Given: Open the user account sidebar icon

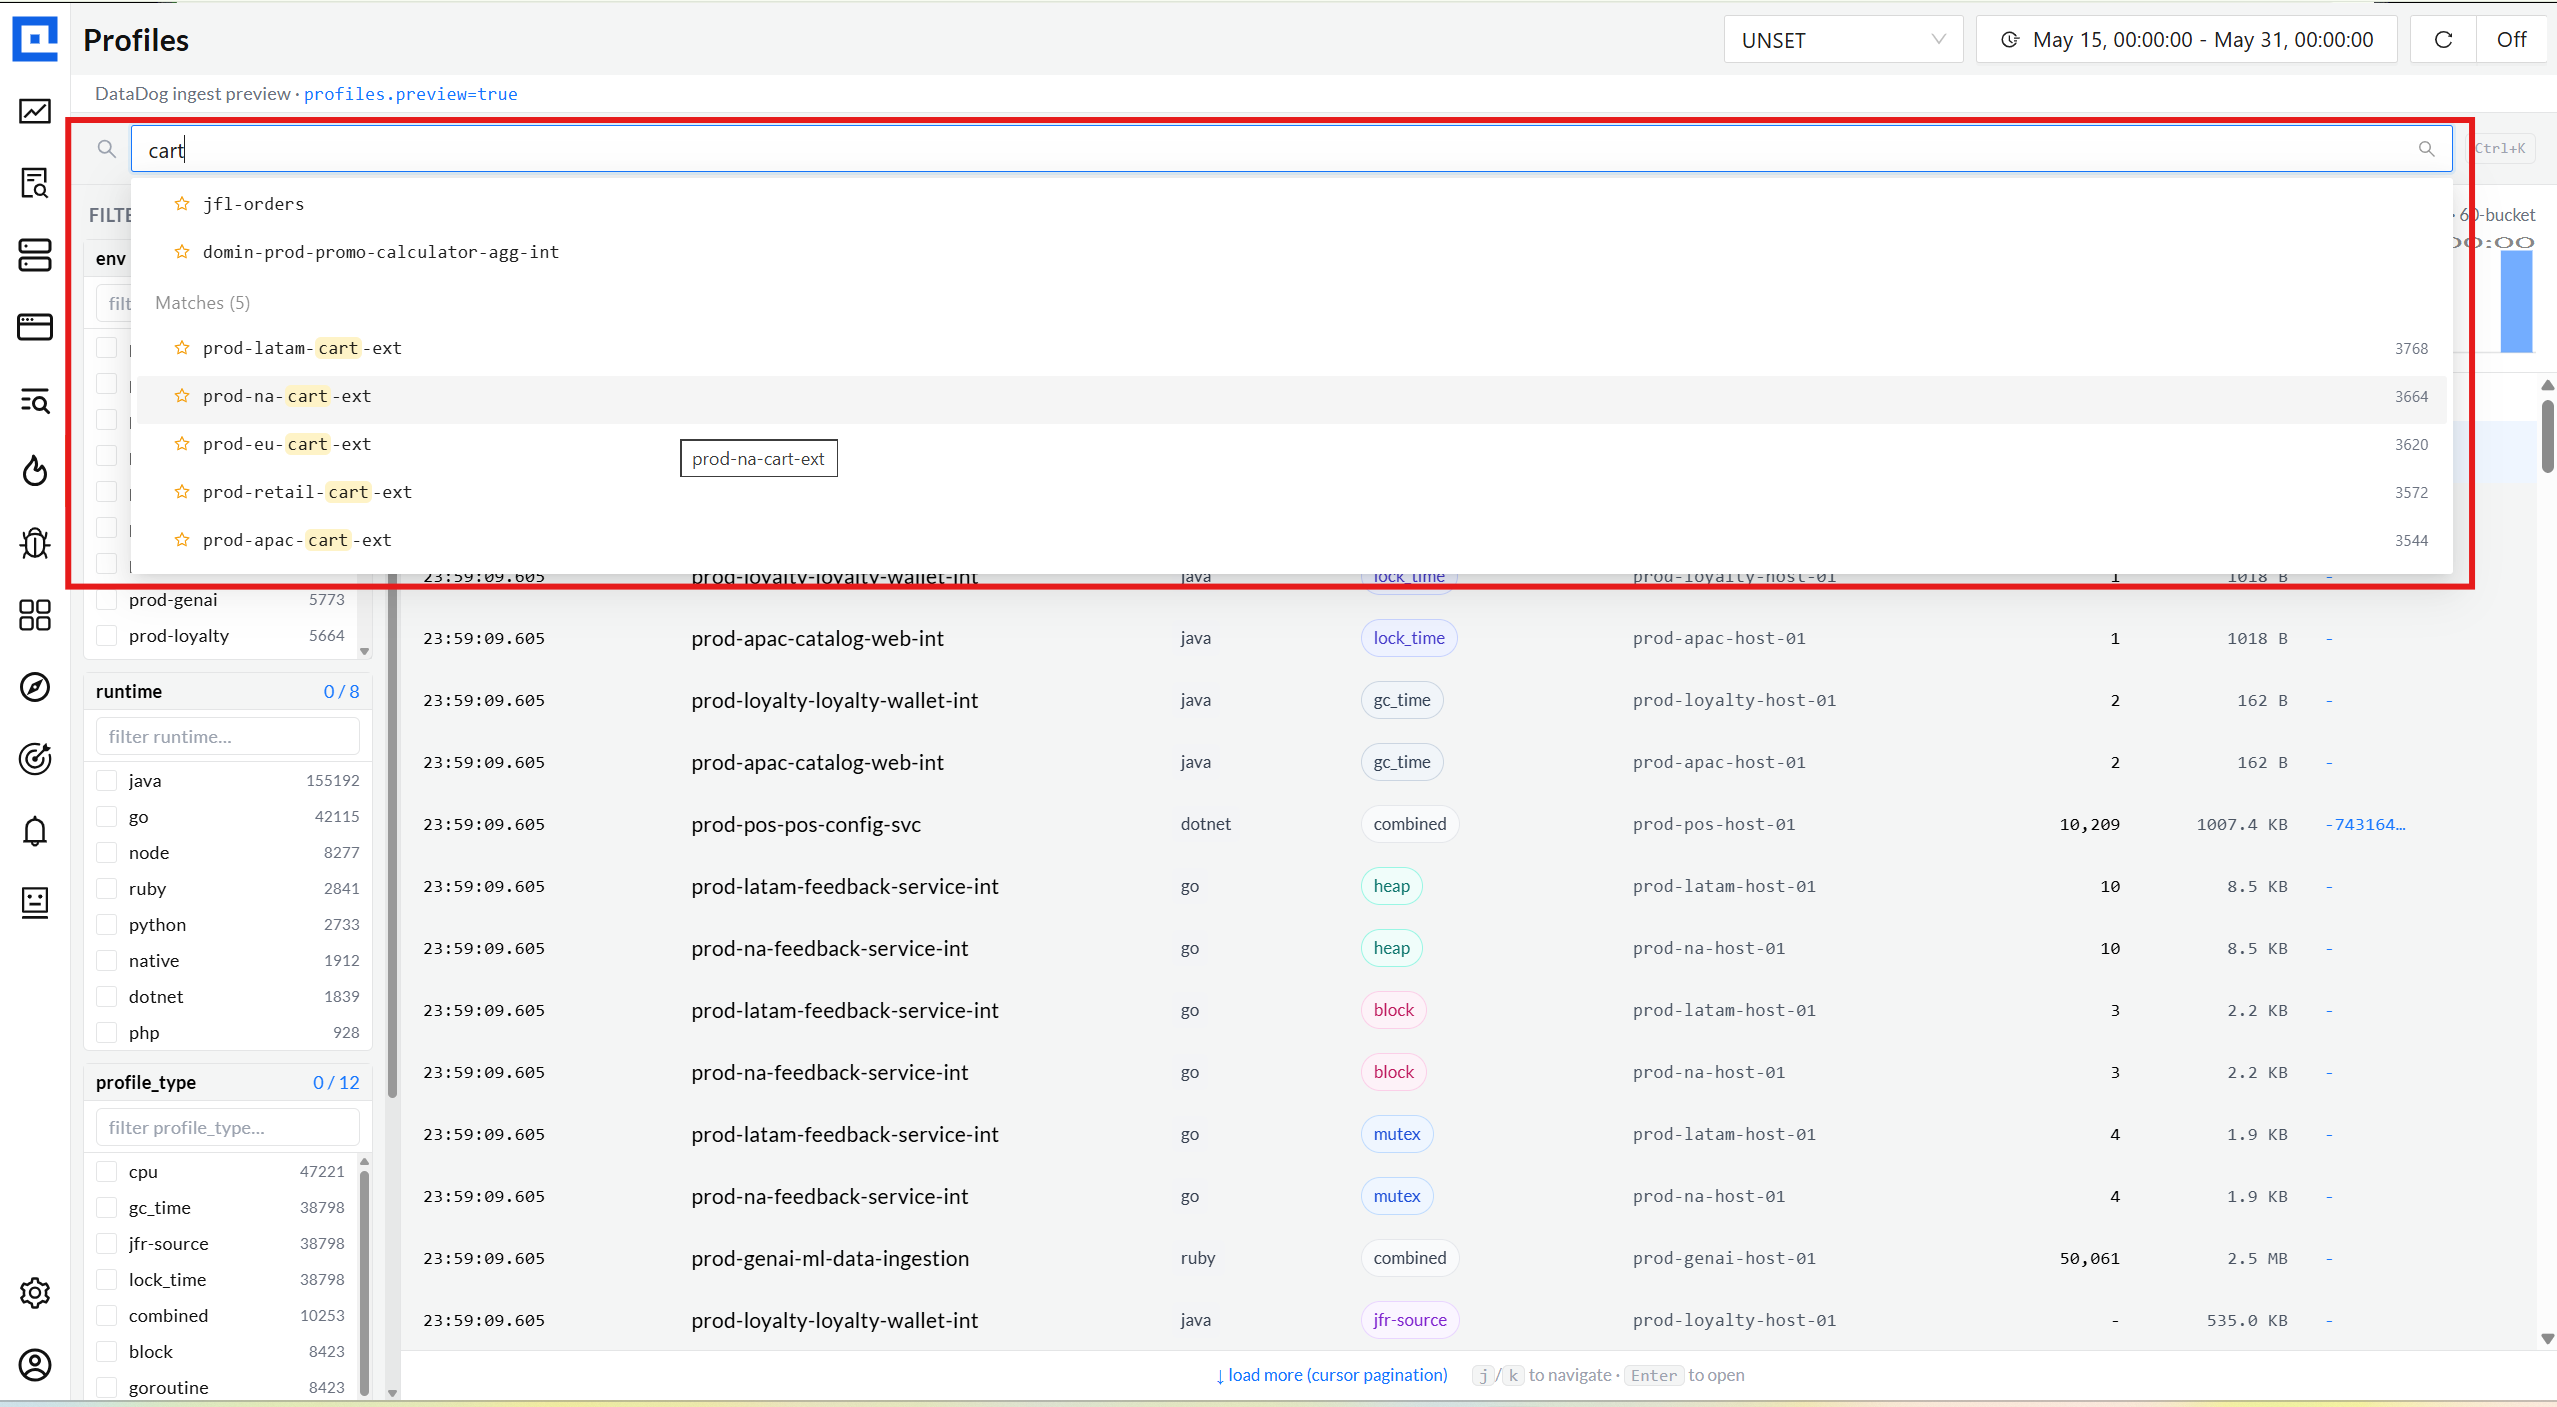Looking at the screenshot, I should pyautogui.click(x=35, y=1365).
